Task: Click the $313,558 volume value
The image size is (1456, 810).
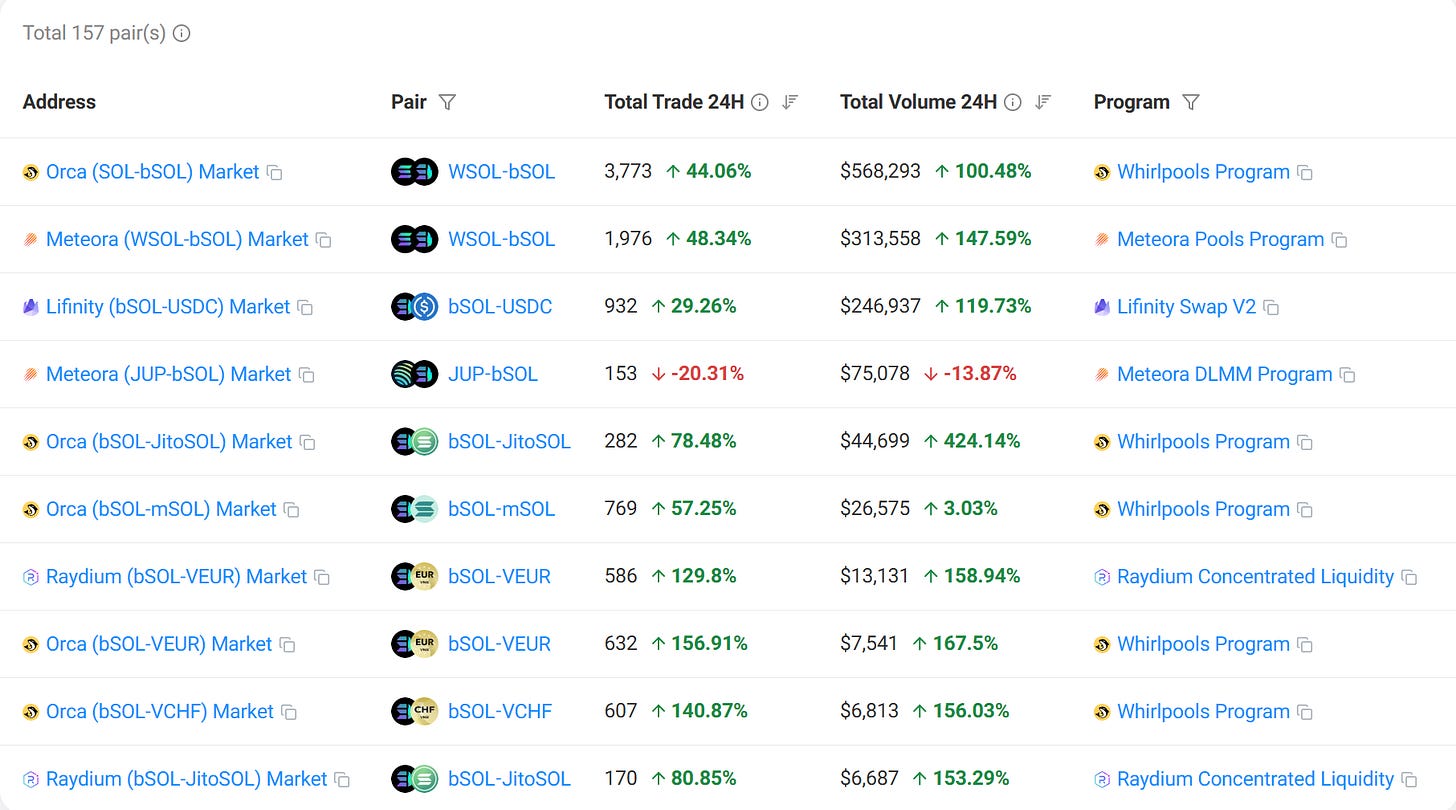Action: pyautogui.click(x=880, y=239)
